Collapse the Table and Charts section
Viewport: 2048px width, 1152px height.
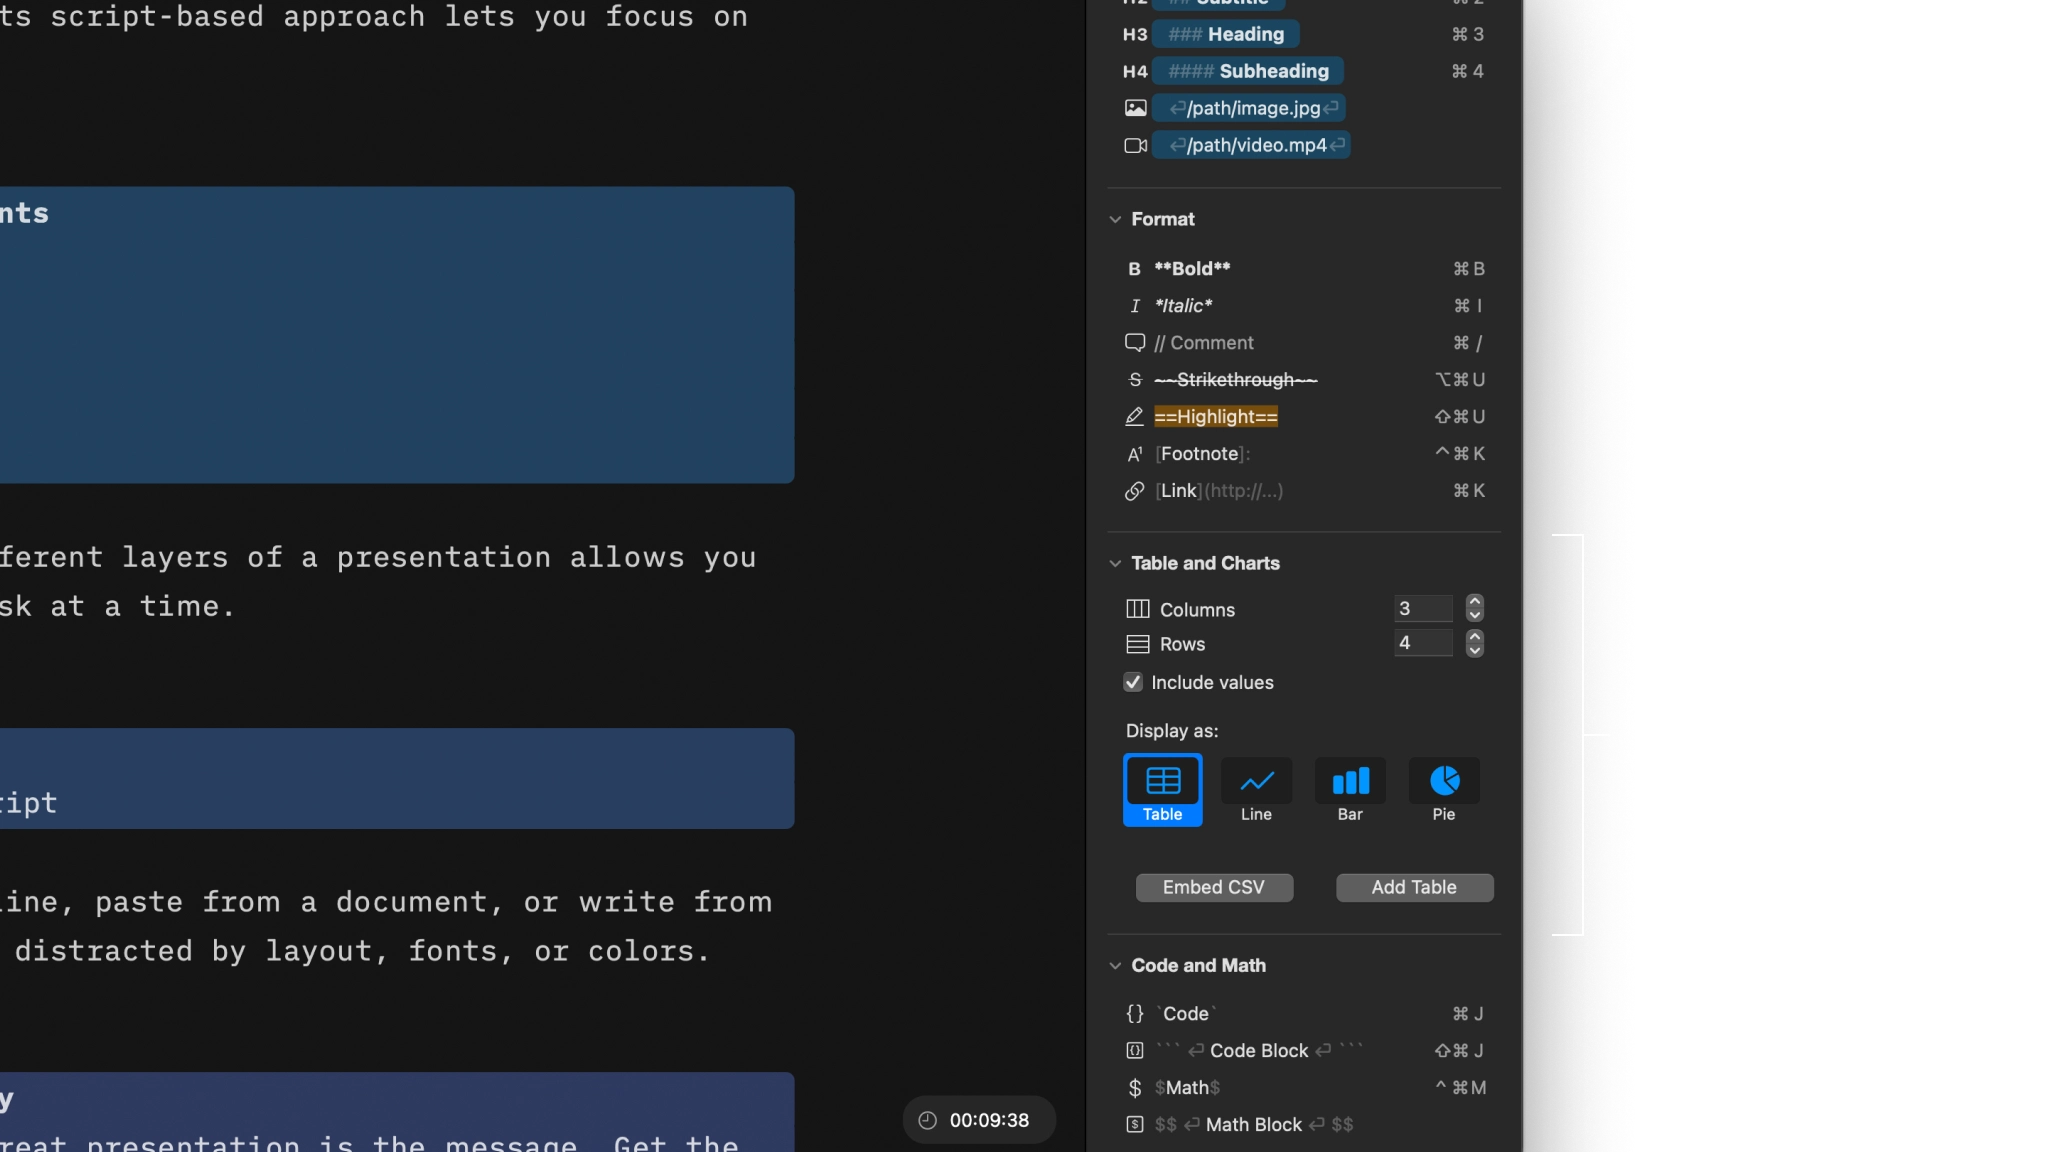[x=1115, y=563]
